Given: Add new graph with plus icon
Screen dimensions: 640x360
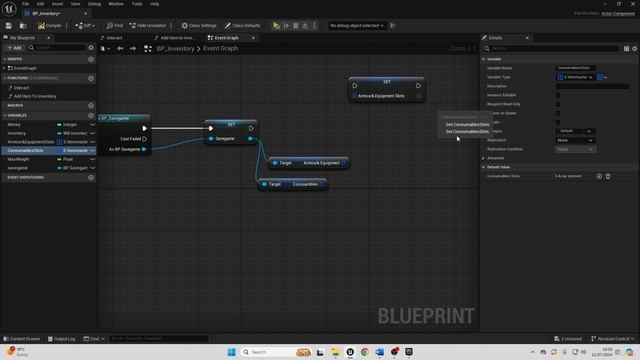Looking at the screenshot, I should (91, 59).
